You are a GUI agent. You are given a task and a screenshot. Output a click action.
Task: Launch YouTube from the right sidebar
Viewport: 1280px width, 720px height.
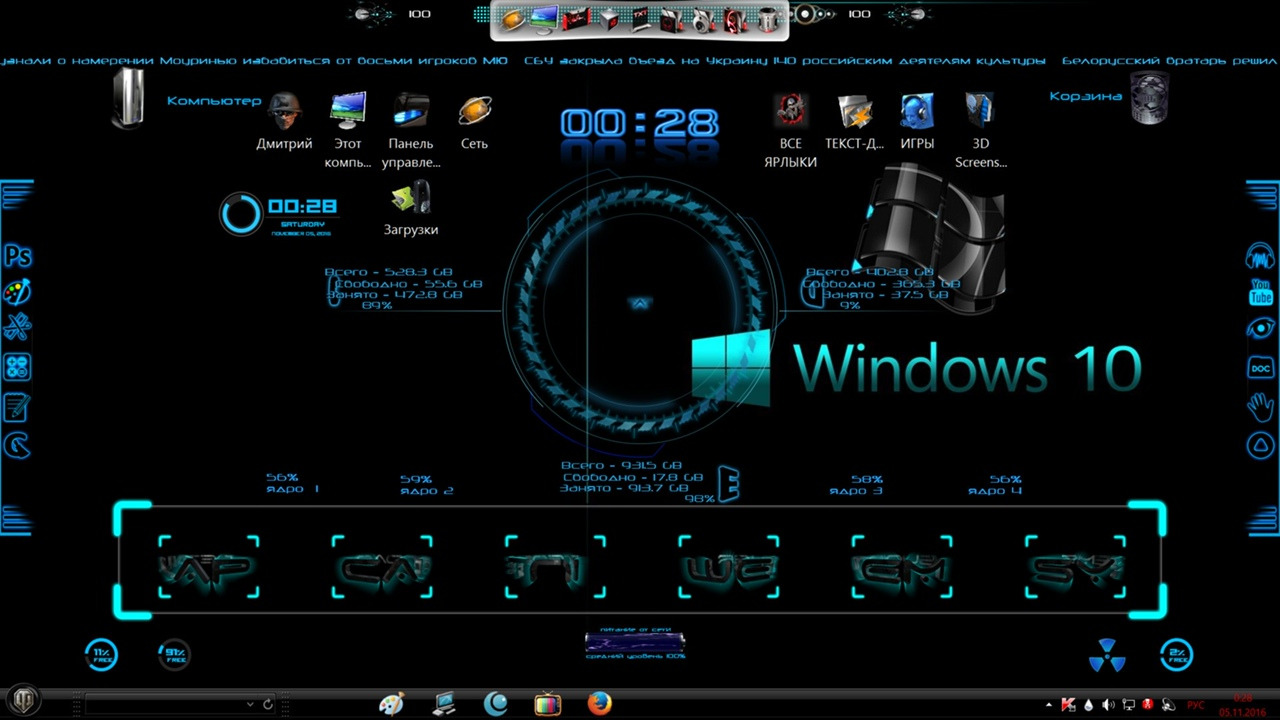click(x=1260, y=293)
